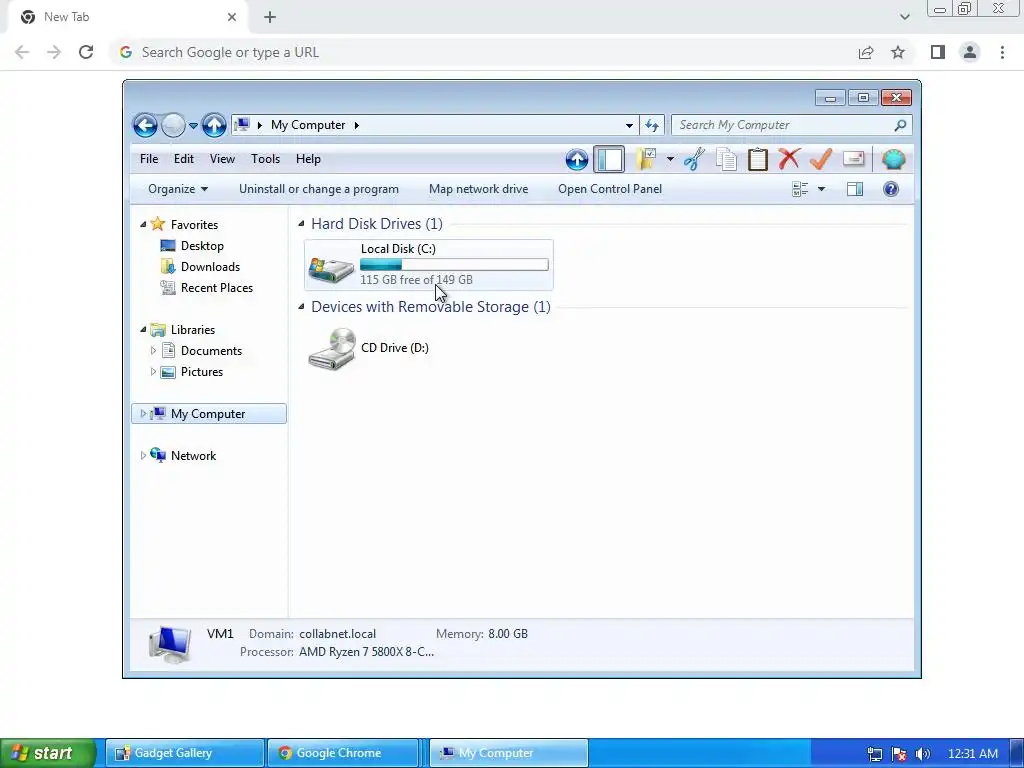The height and width of the screenshot is (768, 1024).
Task: Expand the Organize dropdown
Action: [x=178, y=189]
